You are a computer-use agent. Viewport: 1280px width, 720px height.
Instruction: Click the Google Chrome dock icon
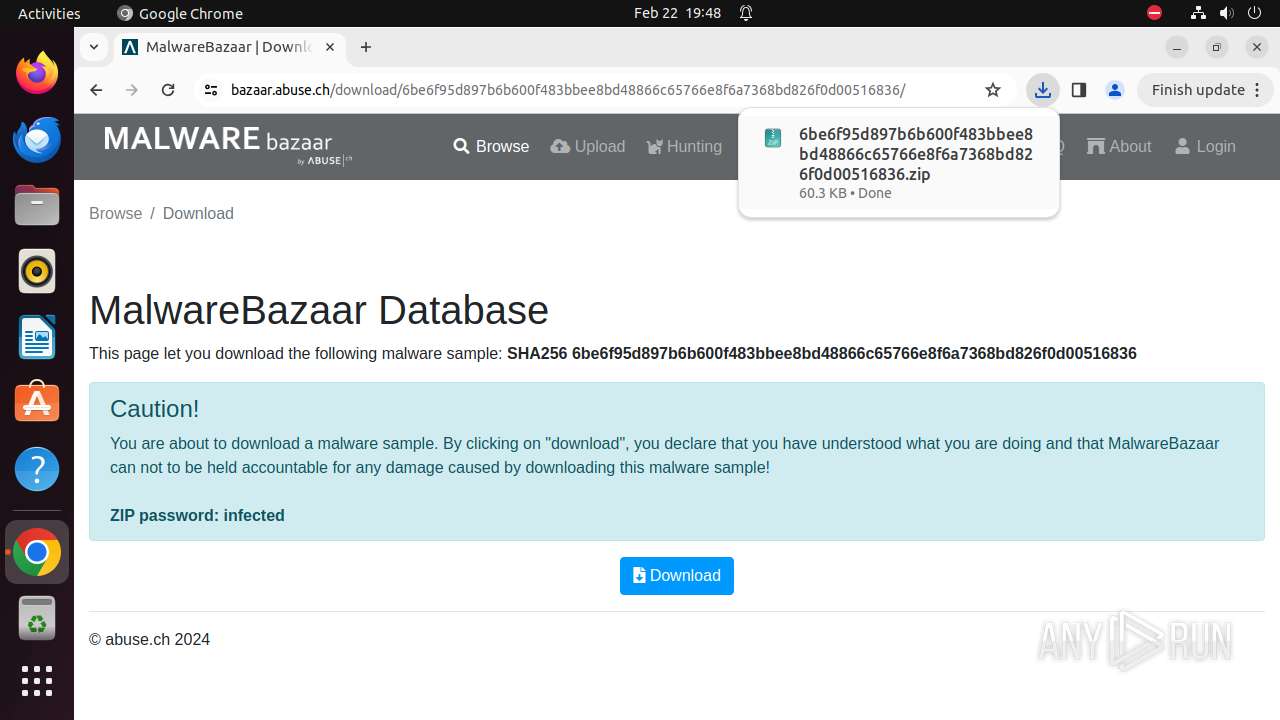37,552
